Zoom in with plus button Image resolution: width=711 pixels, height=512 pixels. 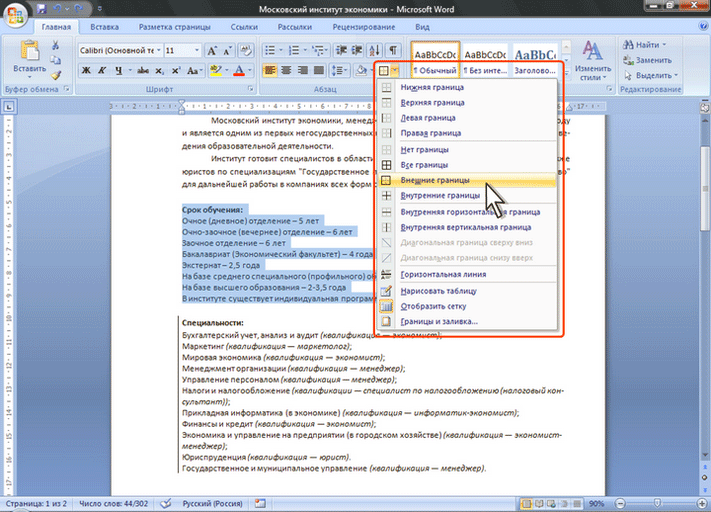701,503
